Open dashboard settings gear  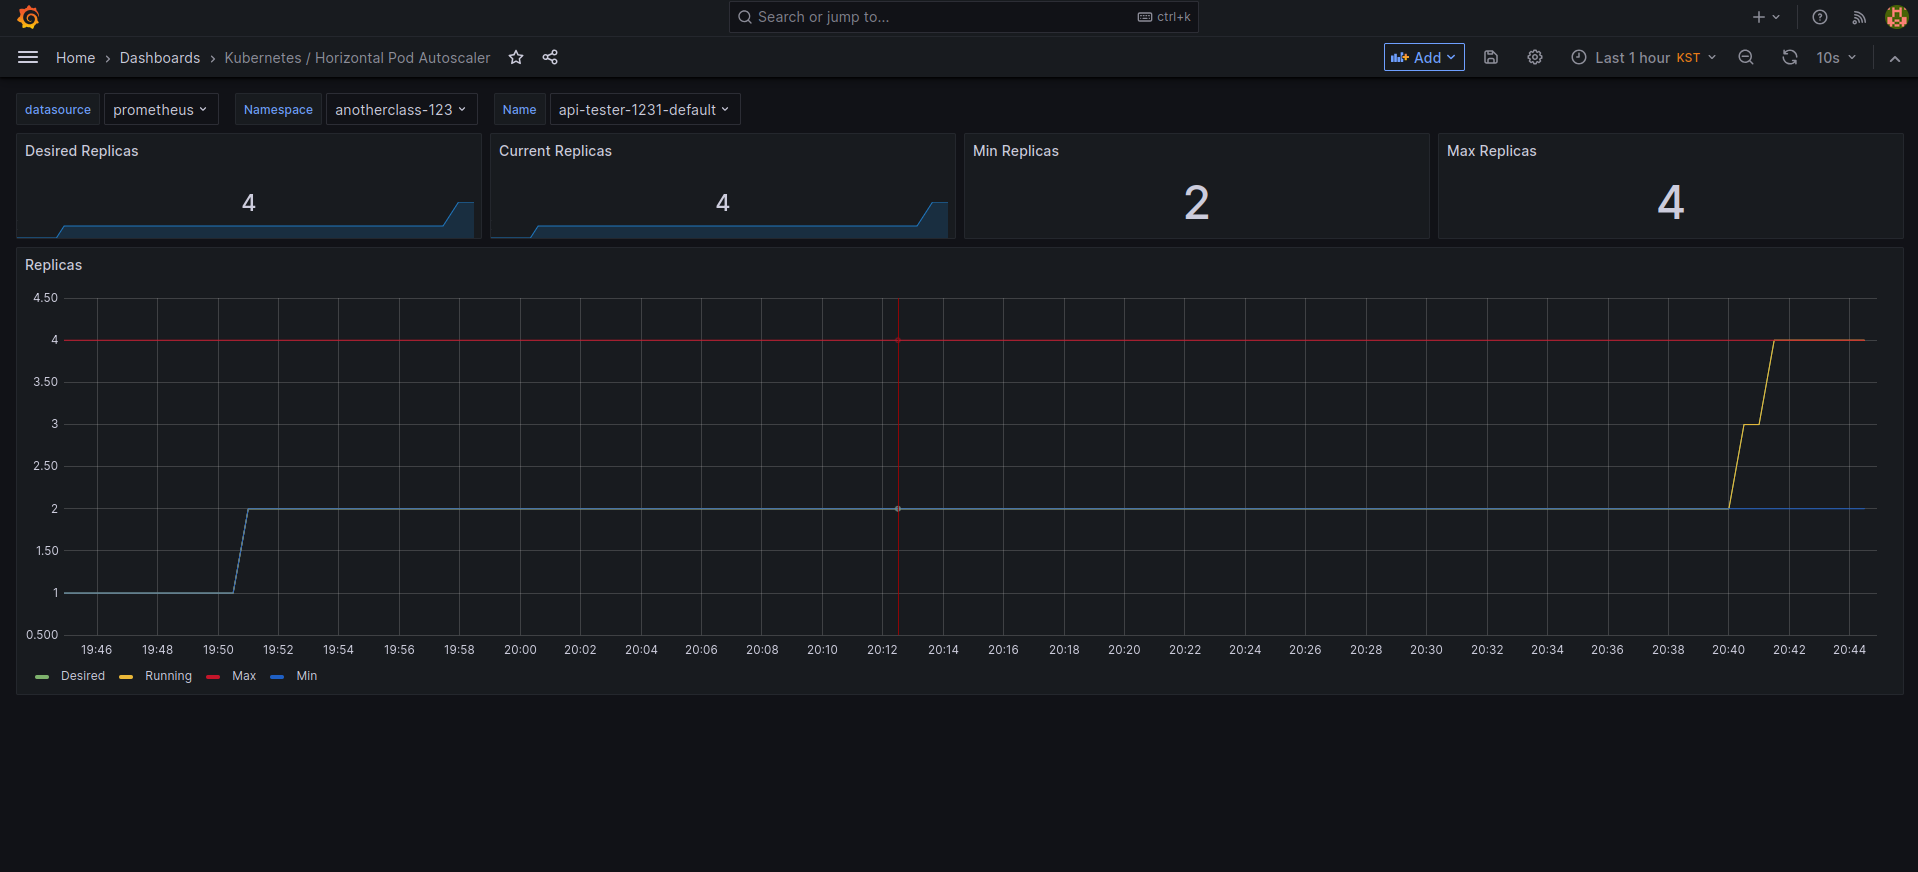(1535, 57)
